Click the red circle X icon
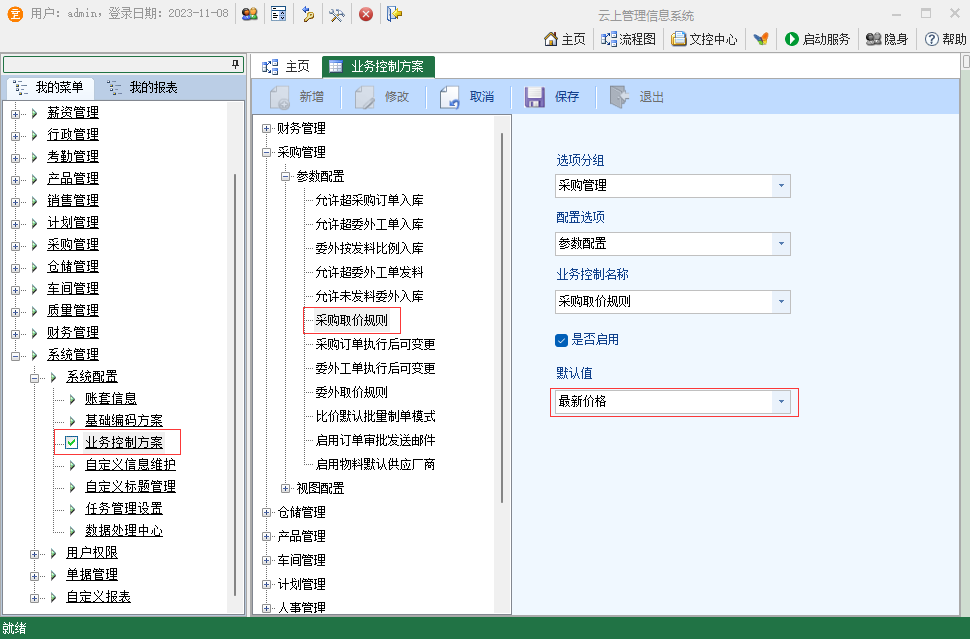Viewport: 970px width, 639px height. [366, 14]
